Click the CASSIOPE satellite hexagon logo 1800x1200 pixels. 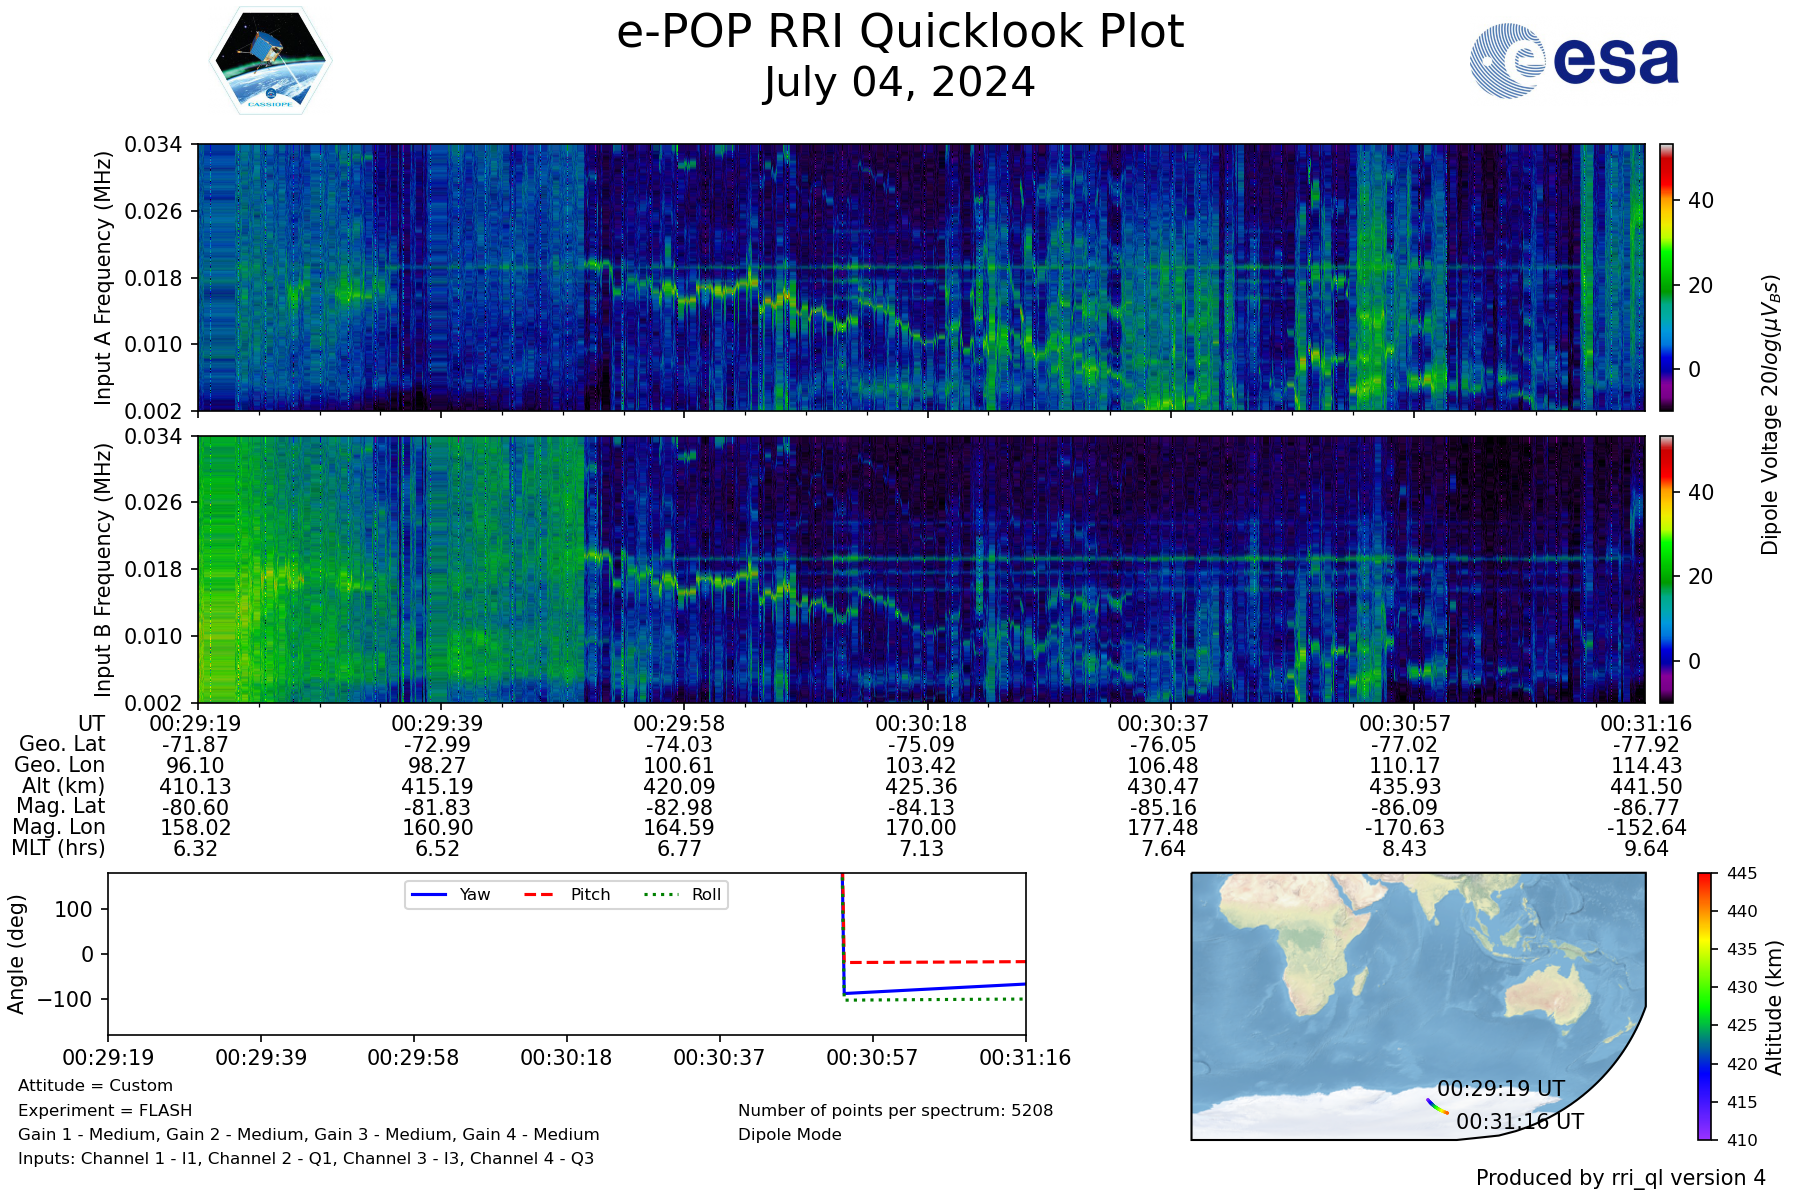tap(270, 62)
